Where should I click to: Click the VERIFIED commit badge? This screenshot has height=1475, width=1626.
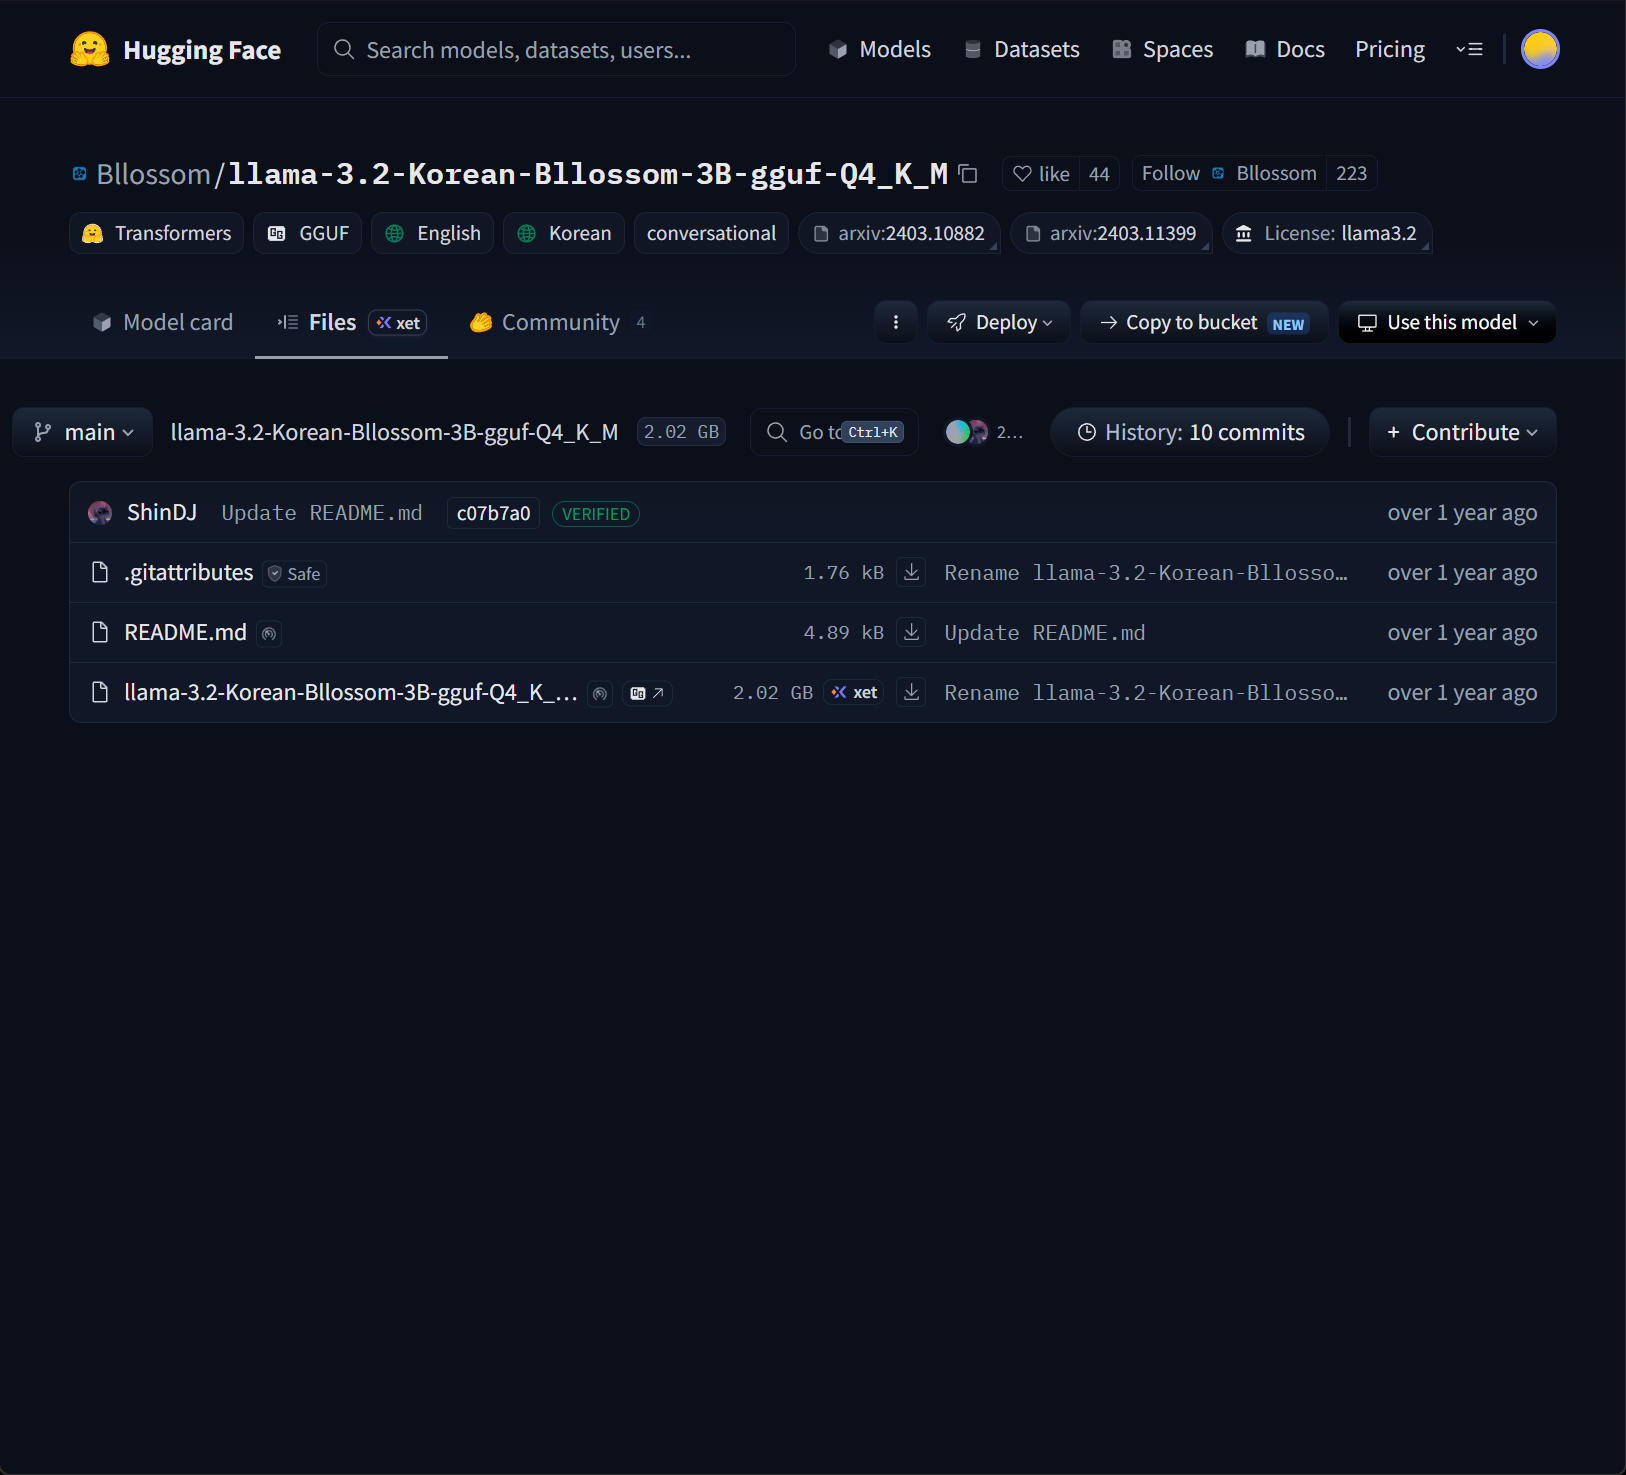pos(596,514)
